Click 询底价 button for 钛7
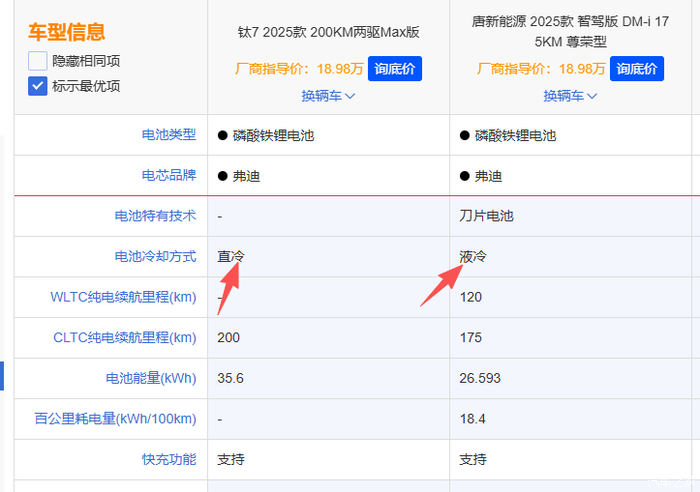Screen dimensions: 700x492 click(x=395, y=69)
